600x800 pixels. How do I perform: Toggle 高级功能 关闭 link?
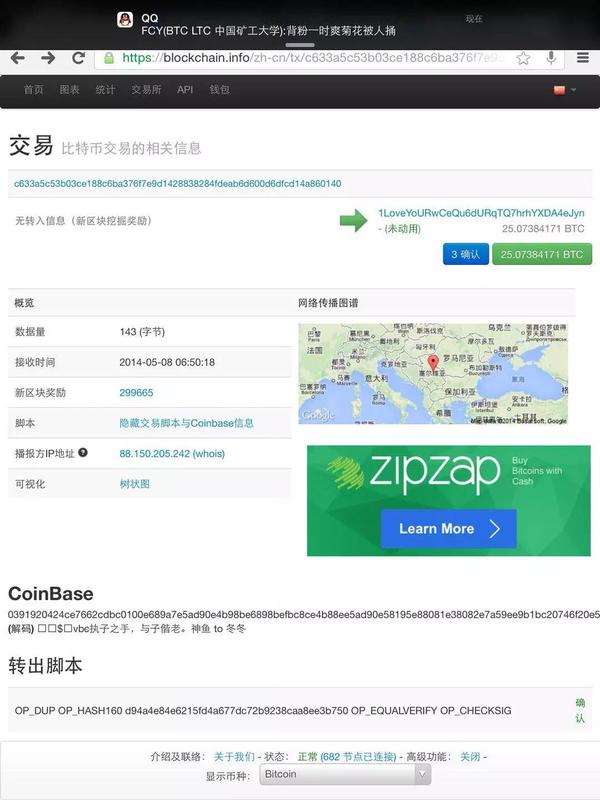[470, 757]
